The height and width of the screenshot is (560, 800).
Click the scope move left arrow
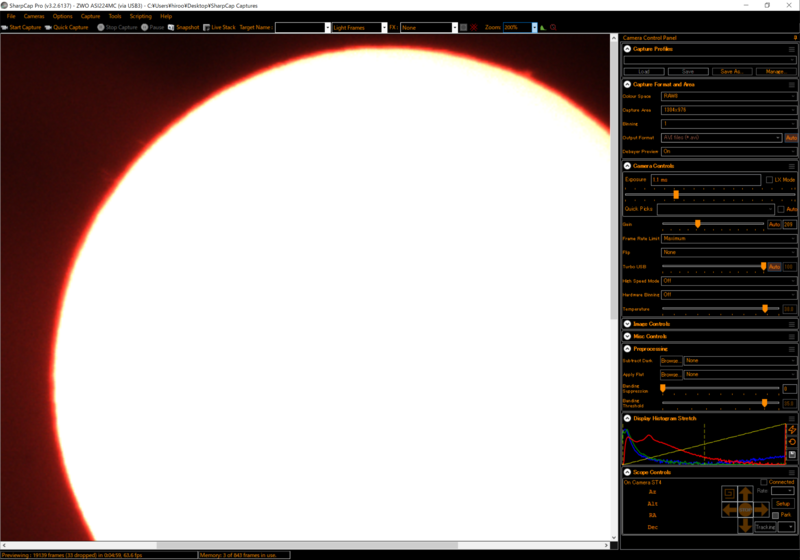tap(730, 510)
